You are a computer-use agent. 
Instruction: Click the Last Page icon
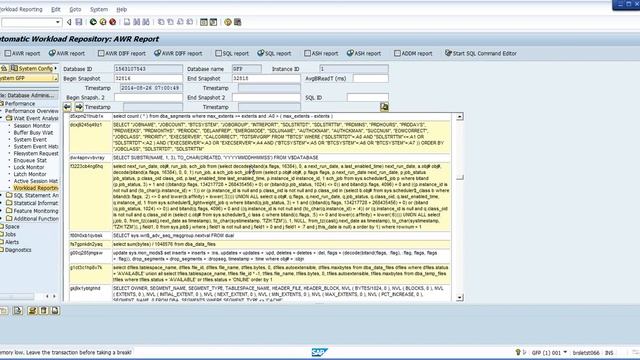click(190, 22)
